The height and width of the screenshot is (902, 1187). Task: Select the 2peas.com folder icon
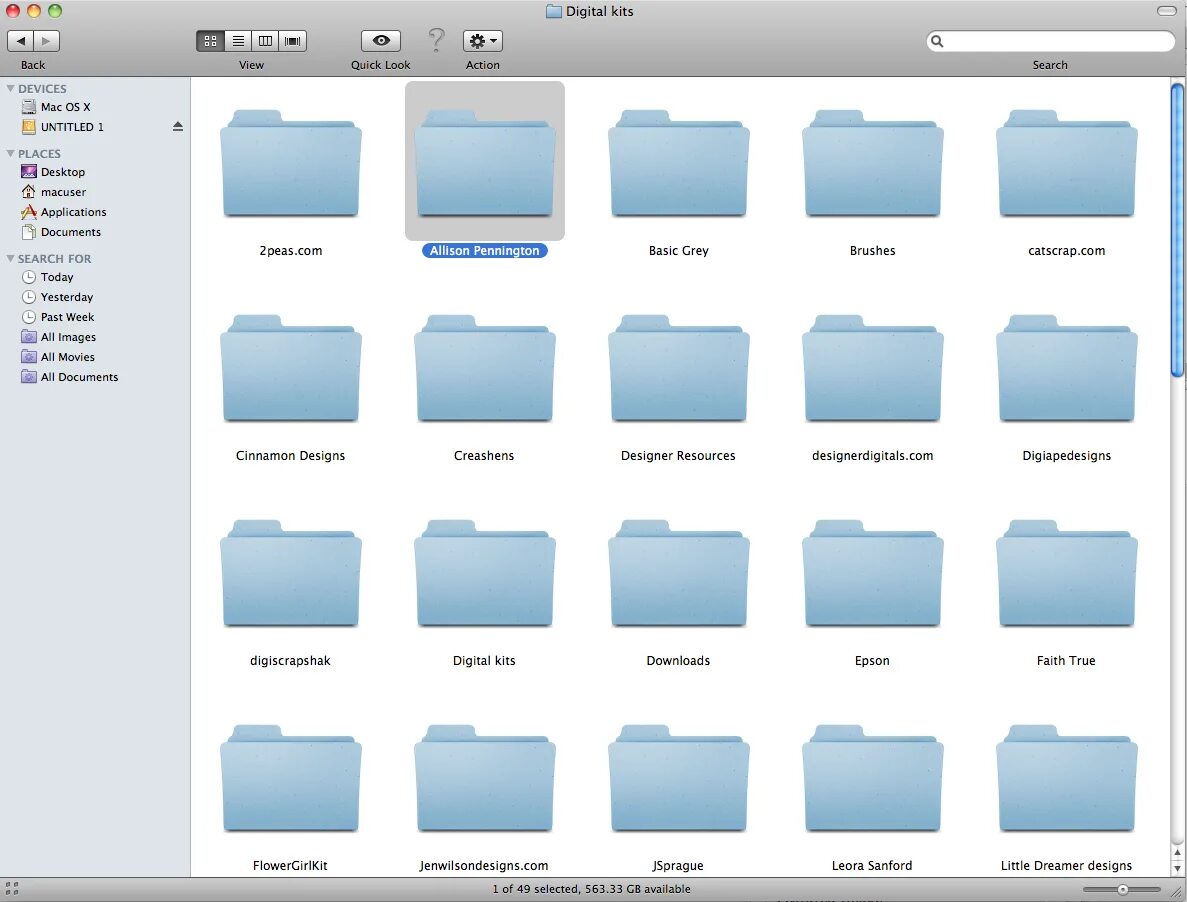click(291, 163)
